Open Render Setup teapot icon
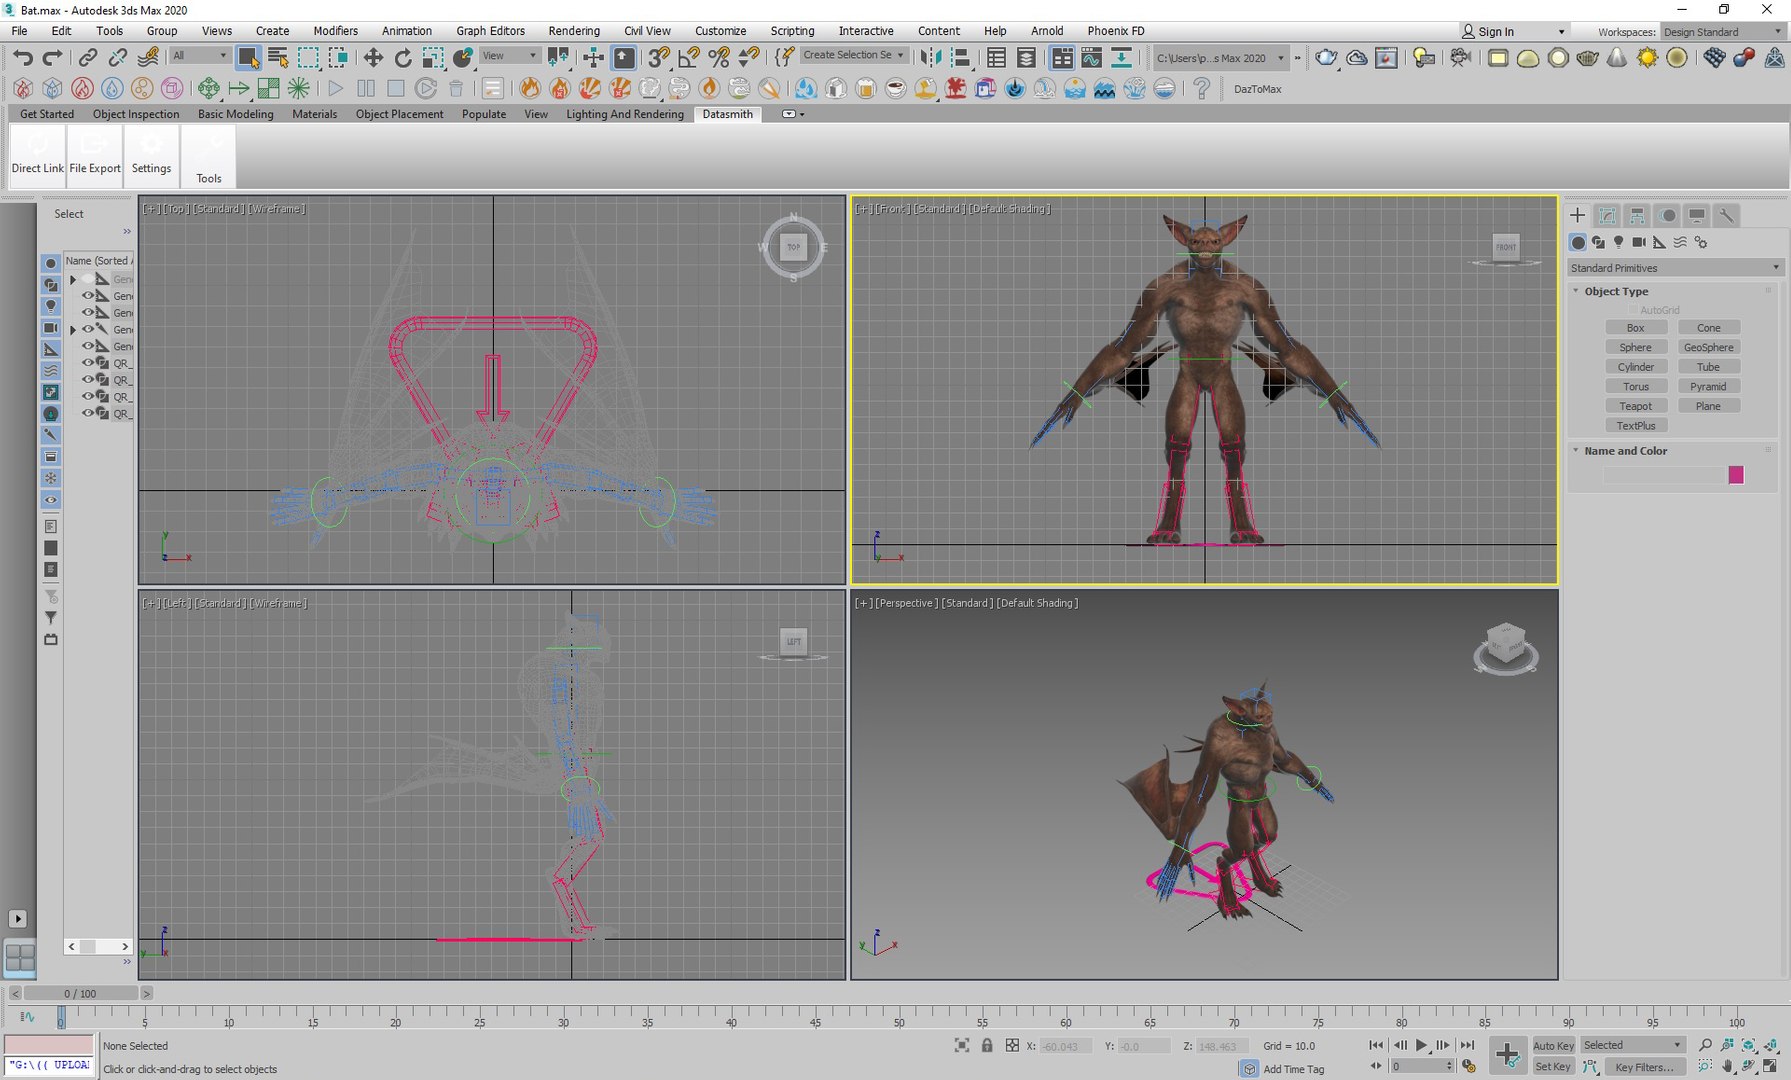 point(1326,57)
